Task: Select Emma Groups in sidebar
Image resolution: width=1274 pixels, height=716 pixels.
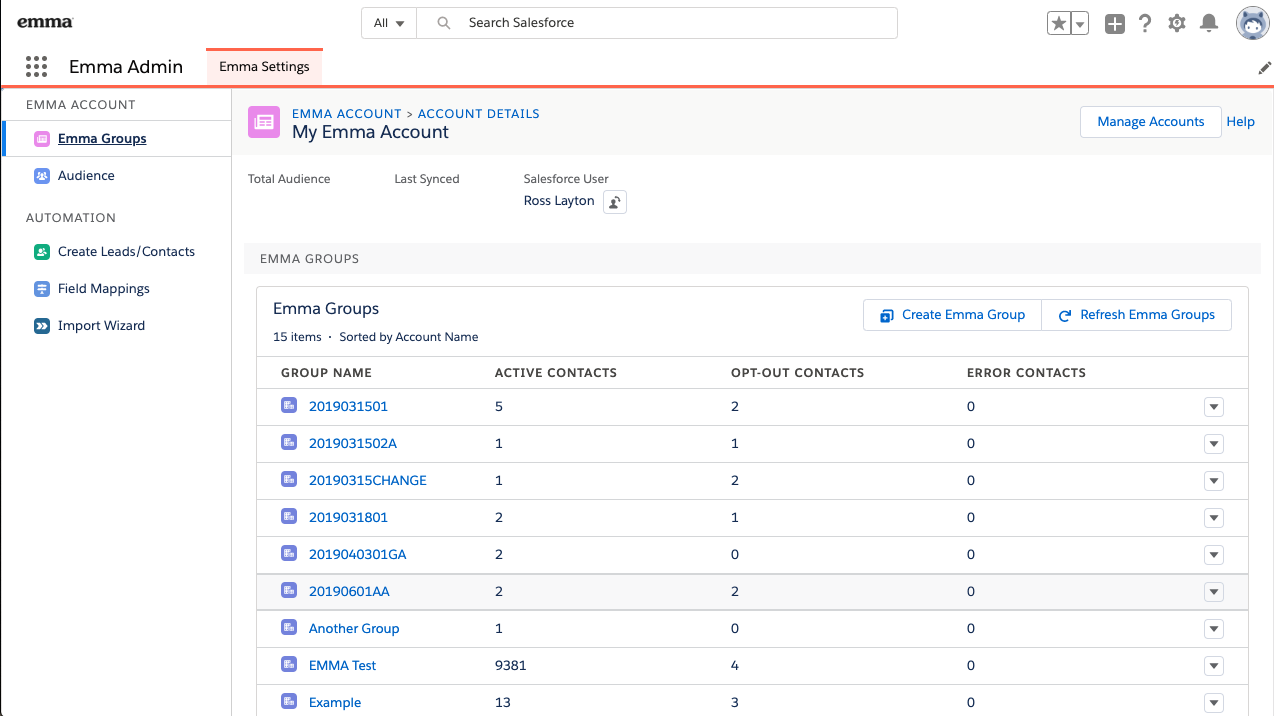Action: click(x=102, y=139)
